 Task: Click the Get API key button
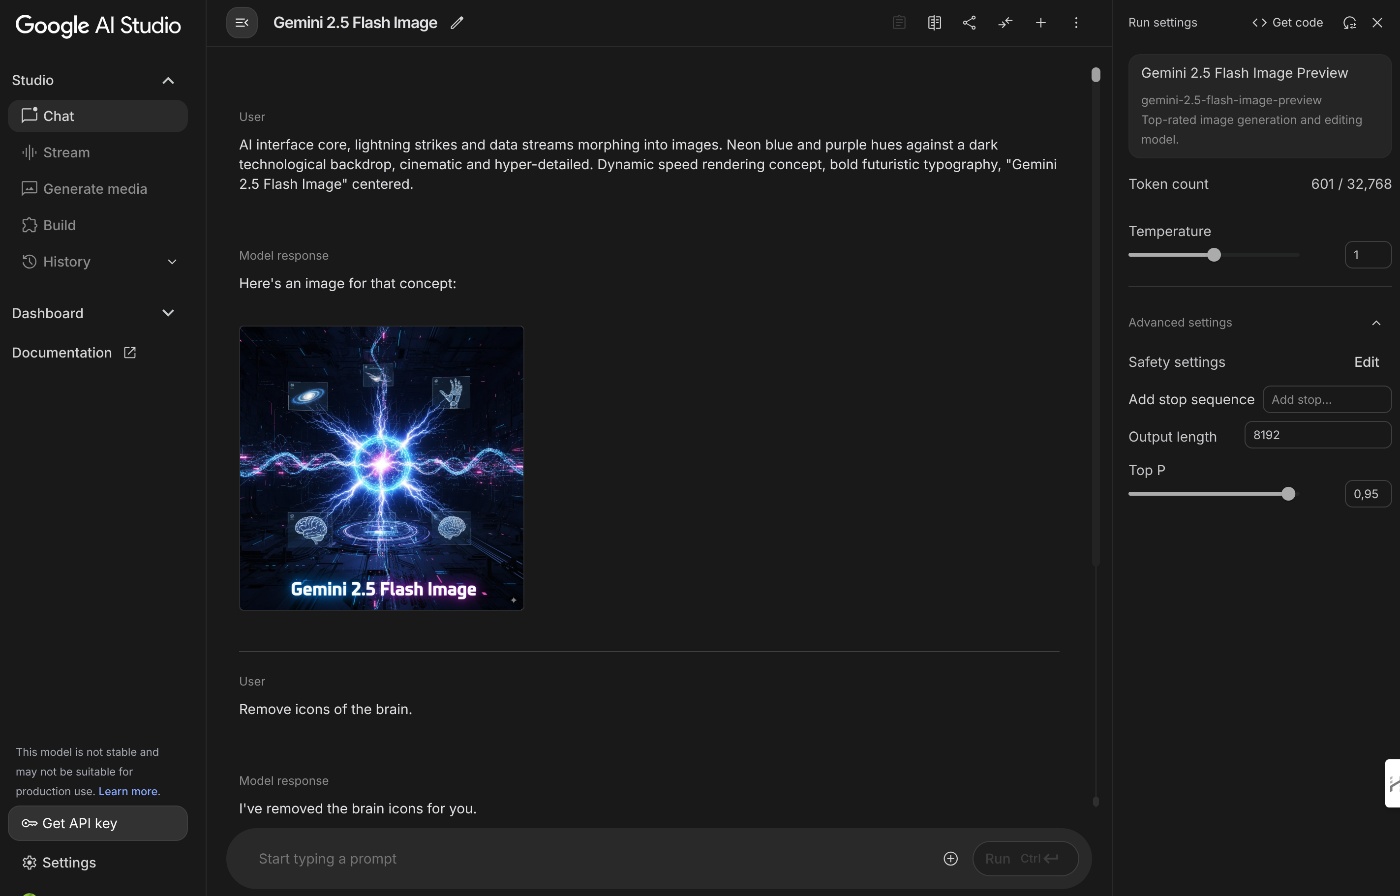(97, 823)
